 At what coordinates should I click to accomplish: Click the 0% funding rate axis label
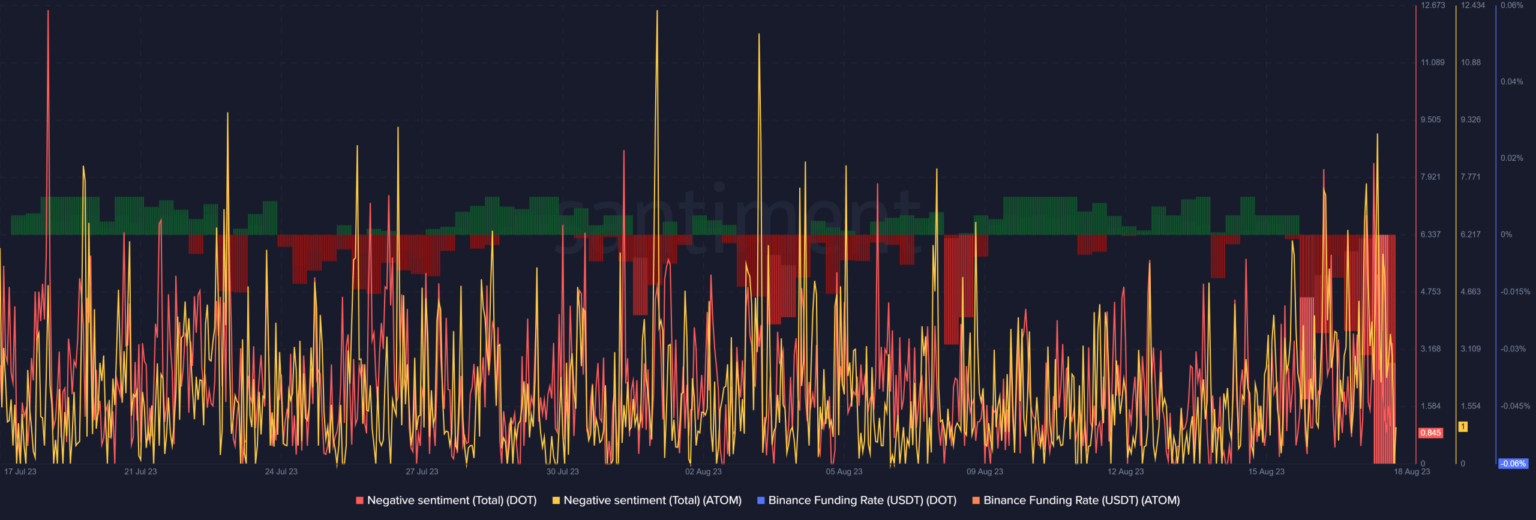click(x=1506, y=234)
